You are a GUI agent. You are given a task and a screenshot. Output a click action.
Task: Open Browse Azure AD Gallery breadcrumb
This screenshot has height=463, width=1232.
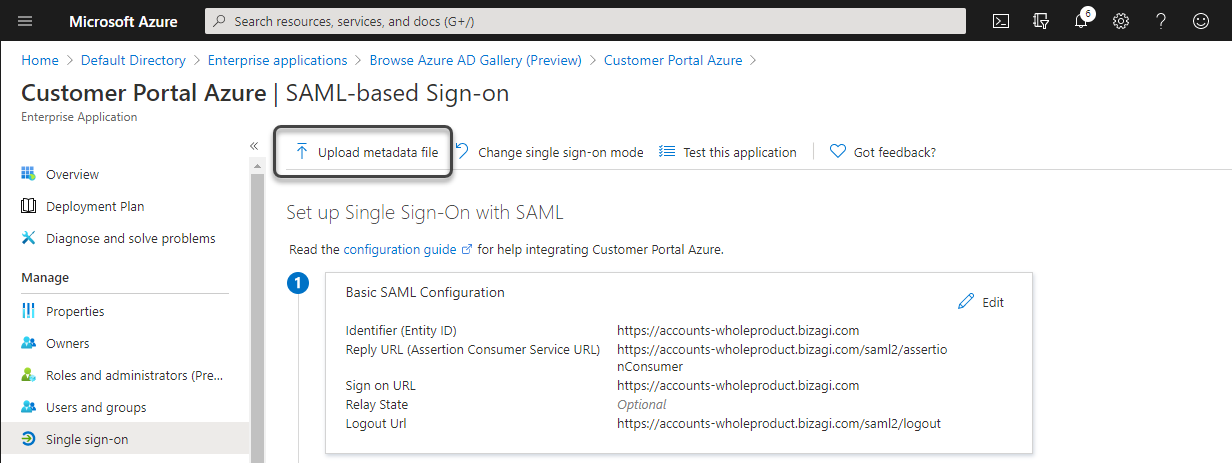click(475, 60)
